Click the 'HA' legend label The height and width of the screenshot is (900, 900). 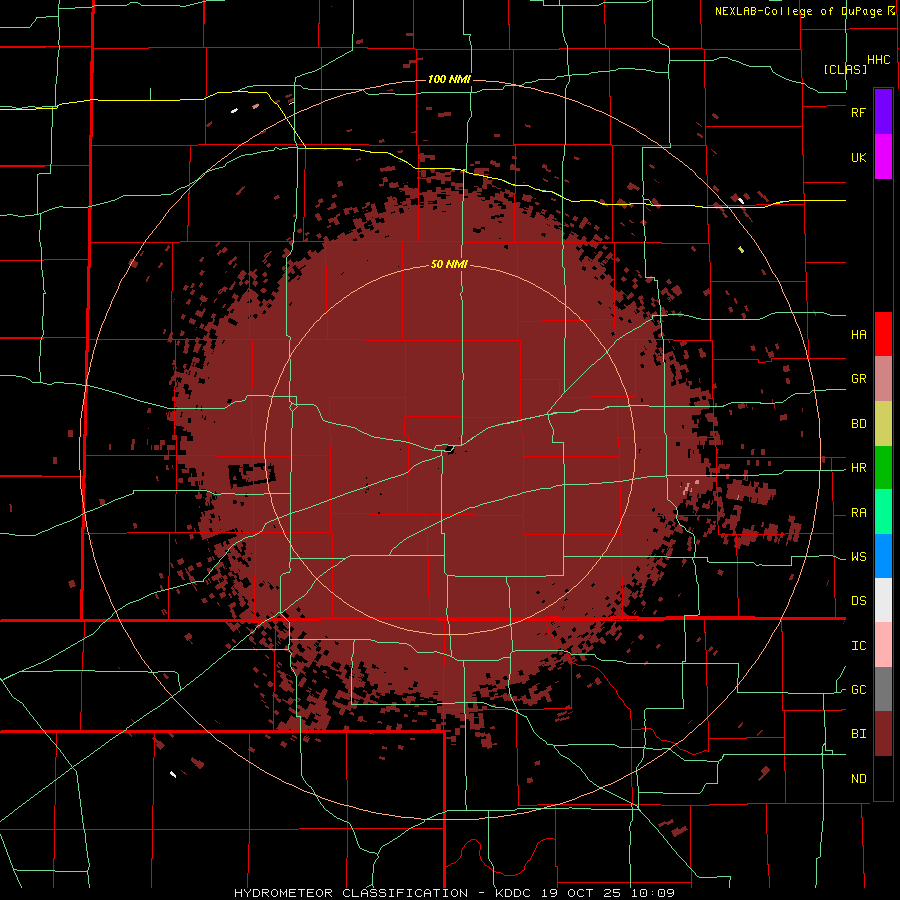858,334
